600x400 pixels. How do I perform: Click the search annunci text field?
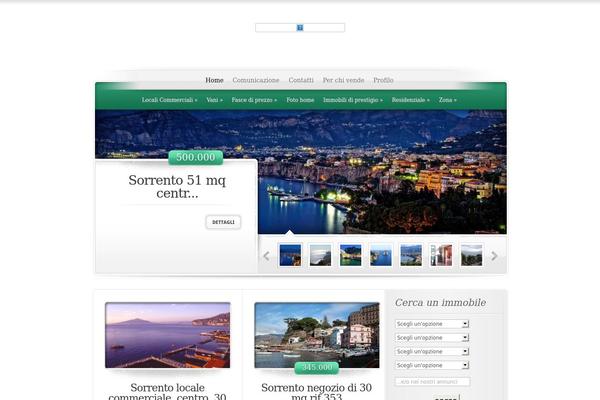point(432,382)
